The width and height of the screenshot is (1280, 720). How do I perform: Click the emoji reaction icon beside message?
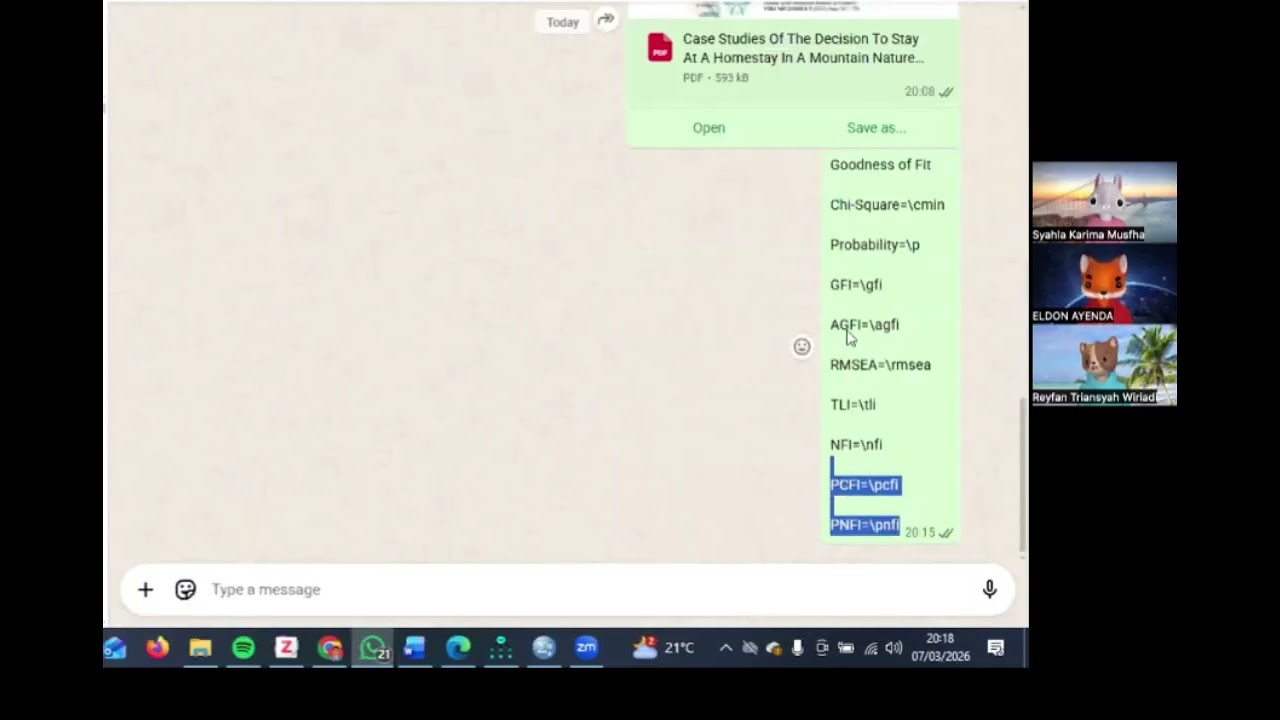pyautogui.click(x=802, y=346)
